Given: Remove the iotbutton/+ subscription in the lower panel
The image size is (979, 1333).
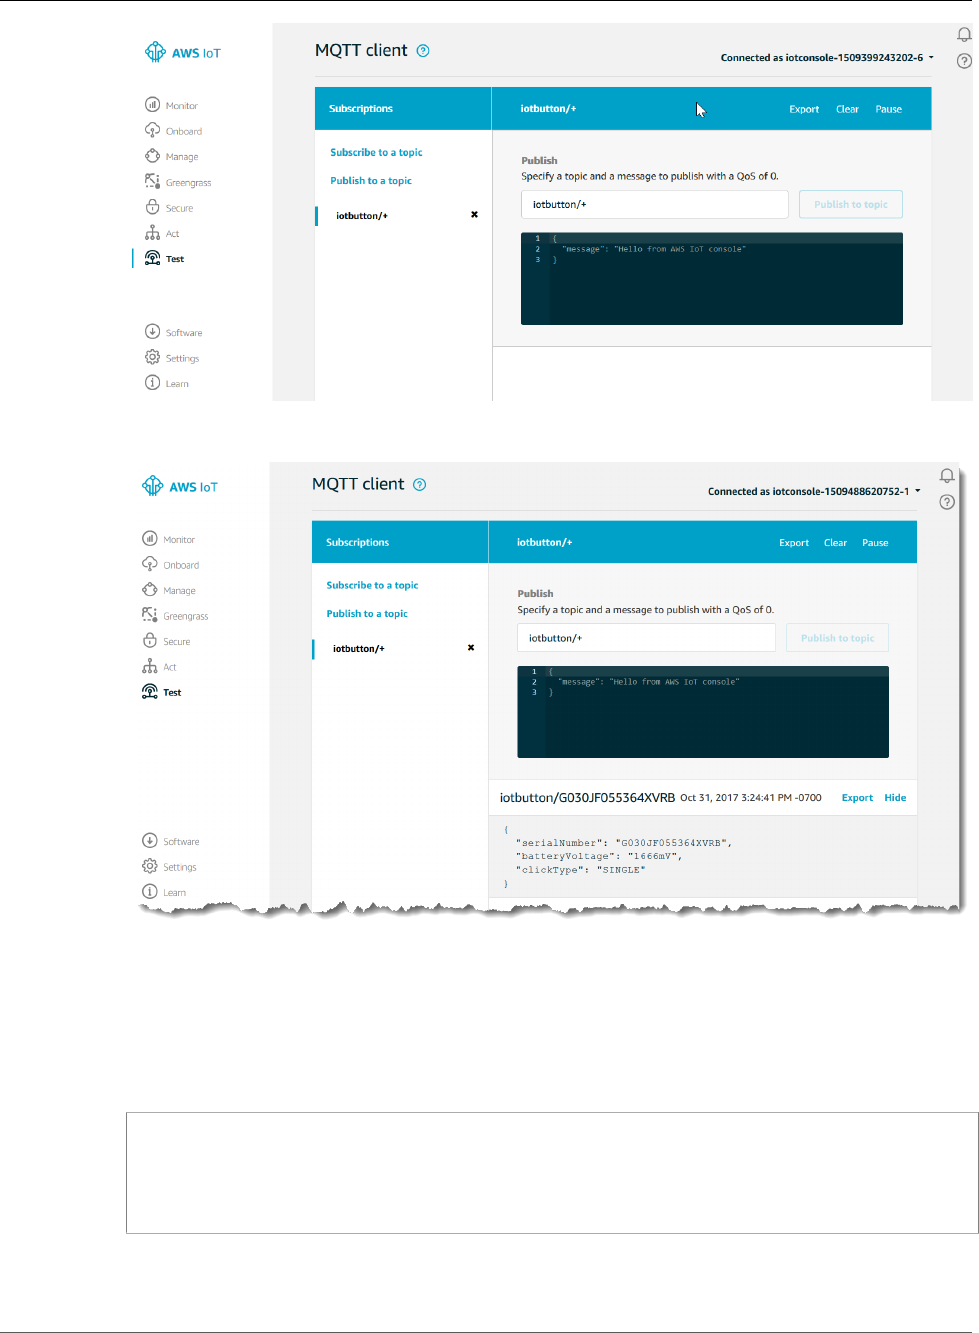Looking at the screenshot, I should tap(471, 647).
